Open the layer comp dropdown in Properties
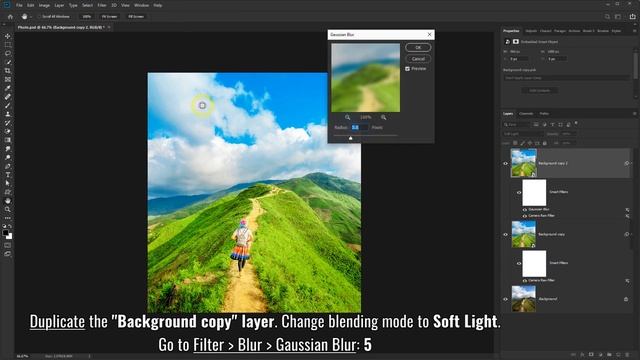Image resolution: width=640 pixels, height=360 pixels. 567,78
